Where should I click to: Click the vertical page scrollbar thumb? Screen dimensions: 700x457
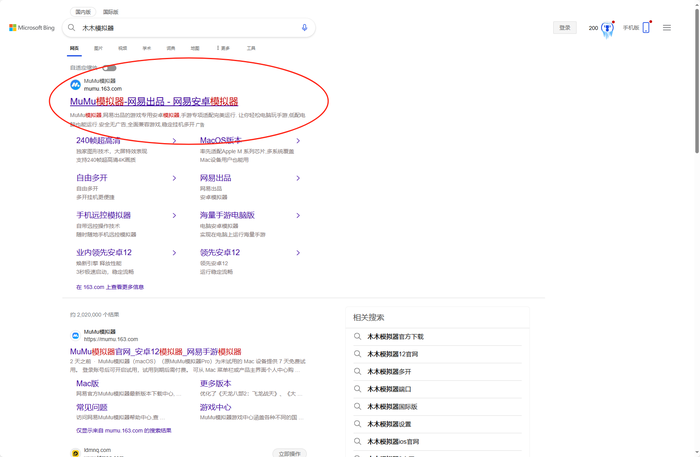coord(697,80)
